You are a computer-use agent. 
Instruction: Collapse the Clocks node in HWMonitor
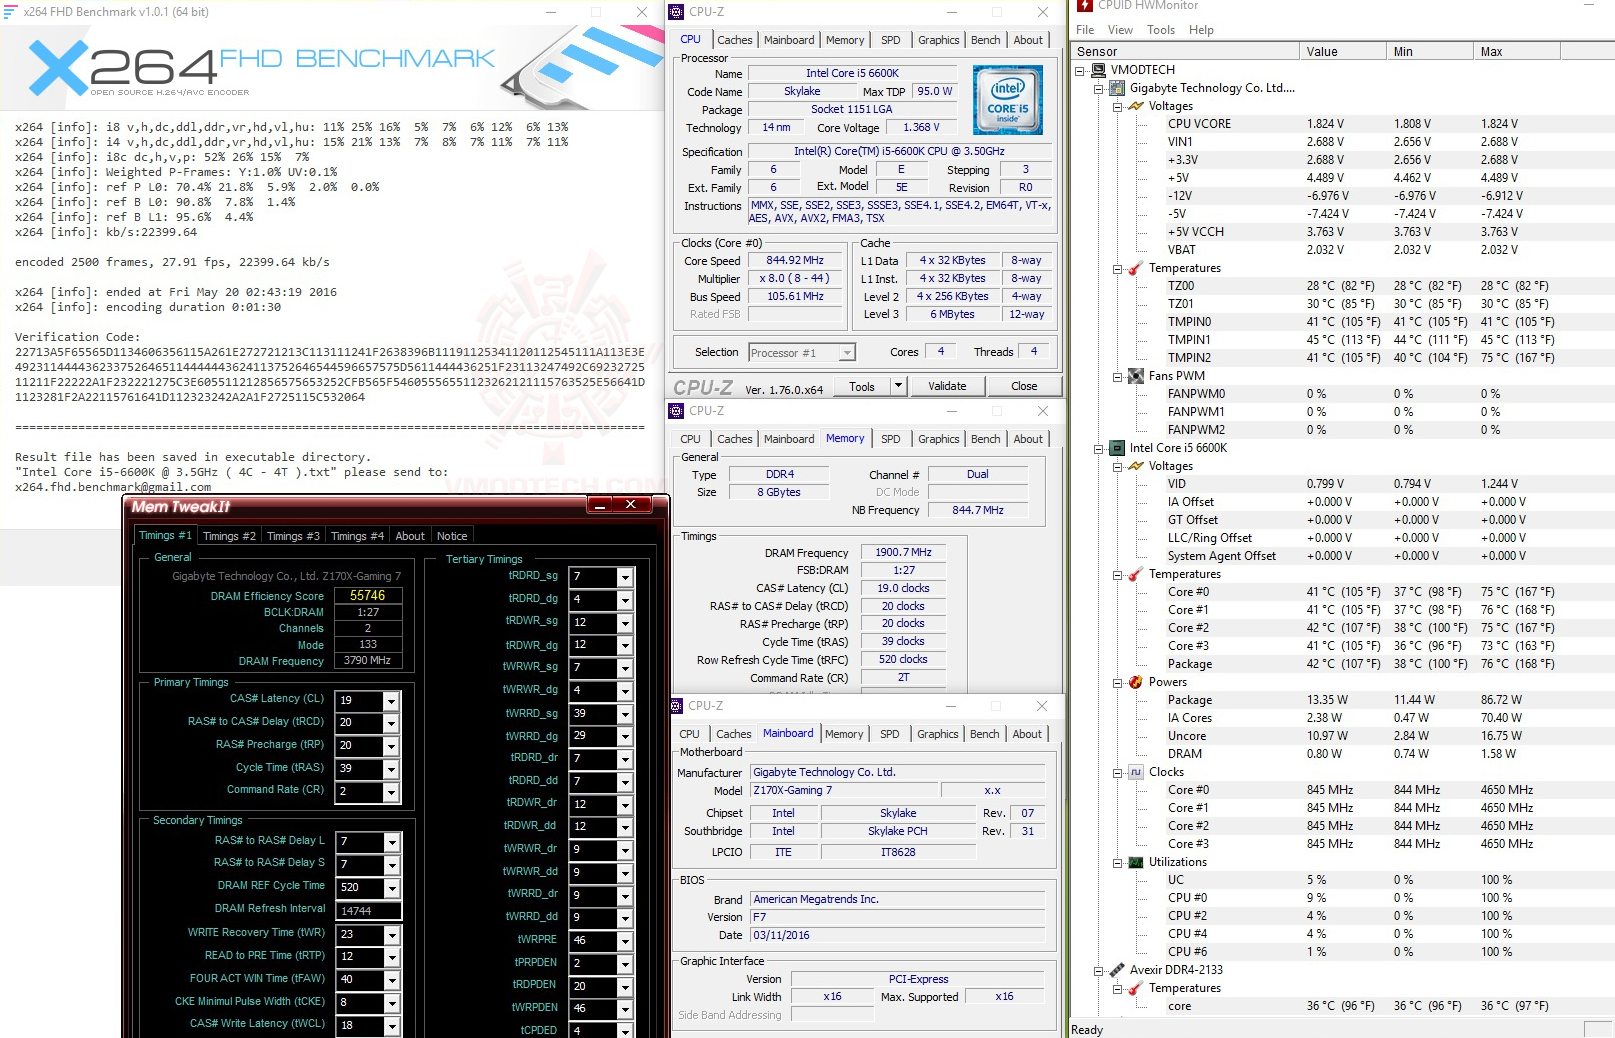(x=1118, y=773)
